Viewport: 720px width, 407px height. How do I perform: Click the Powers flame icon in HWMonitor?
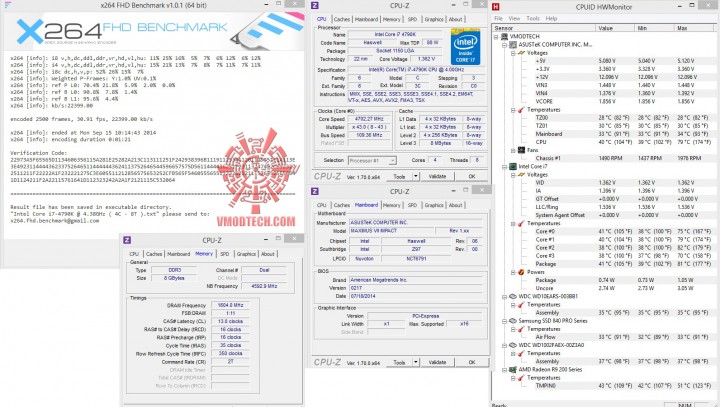(x=521, y=272)
